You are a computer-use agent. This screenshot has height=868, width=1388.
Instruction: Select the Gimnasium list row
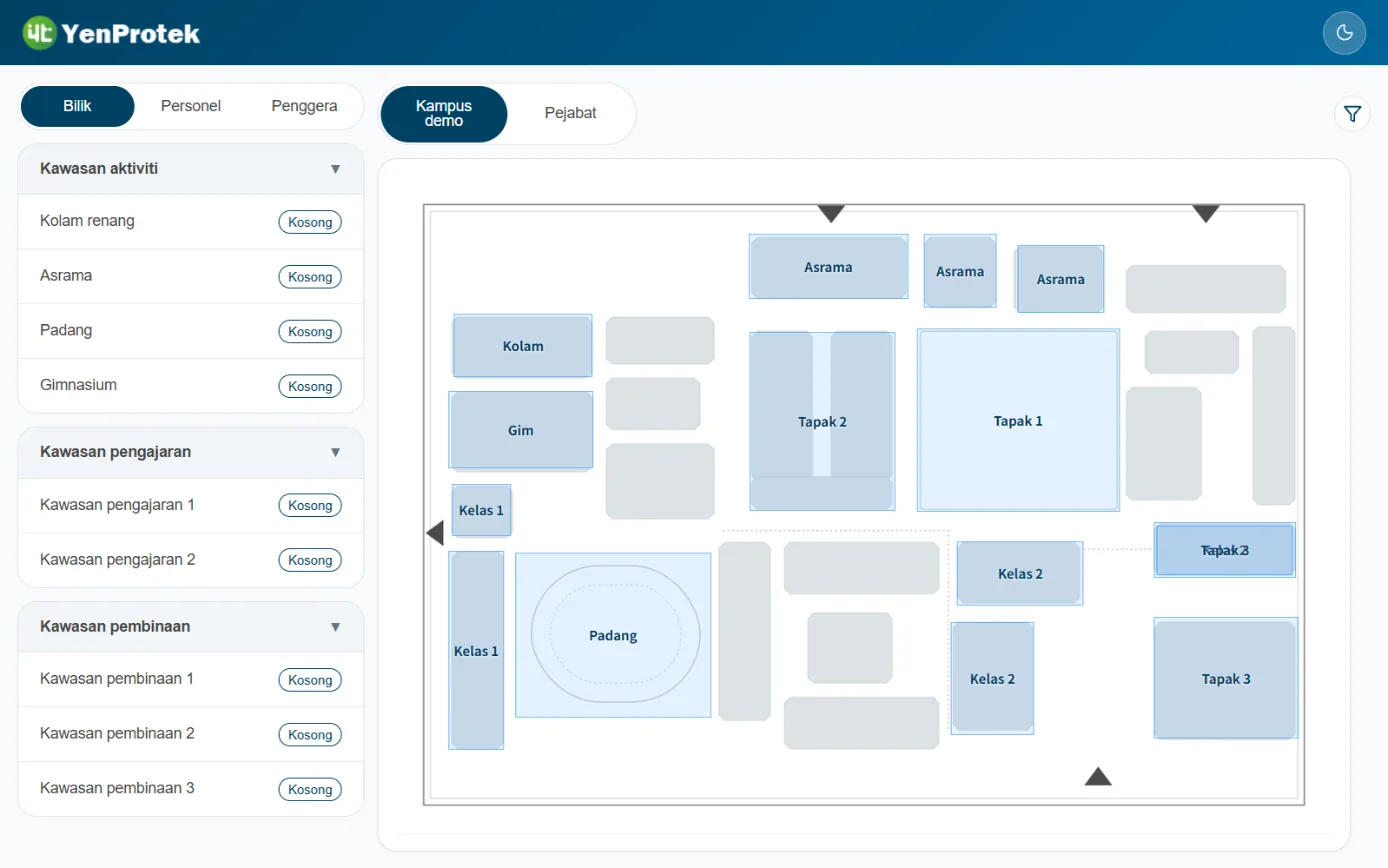click(x=191, y=385)
